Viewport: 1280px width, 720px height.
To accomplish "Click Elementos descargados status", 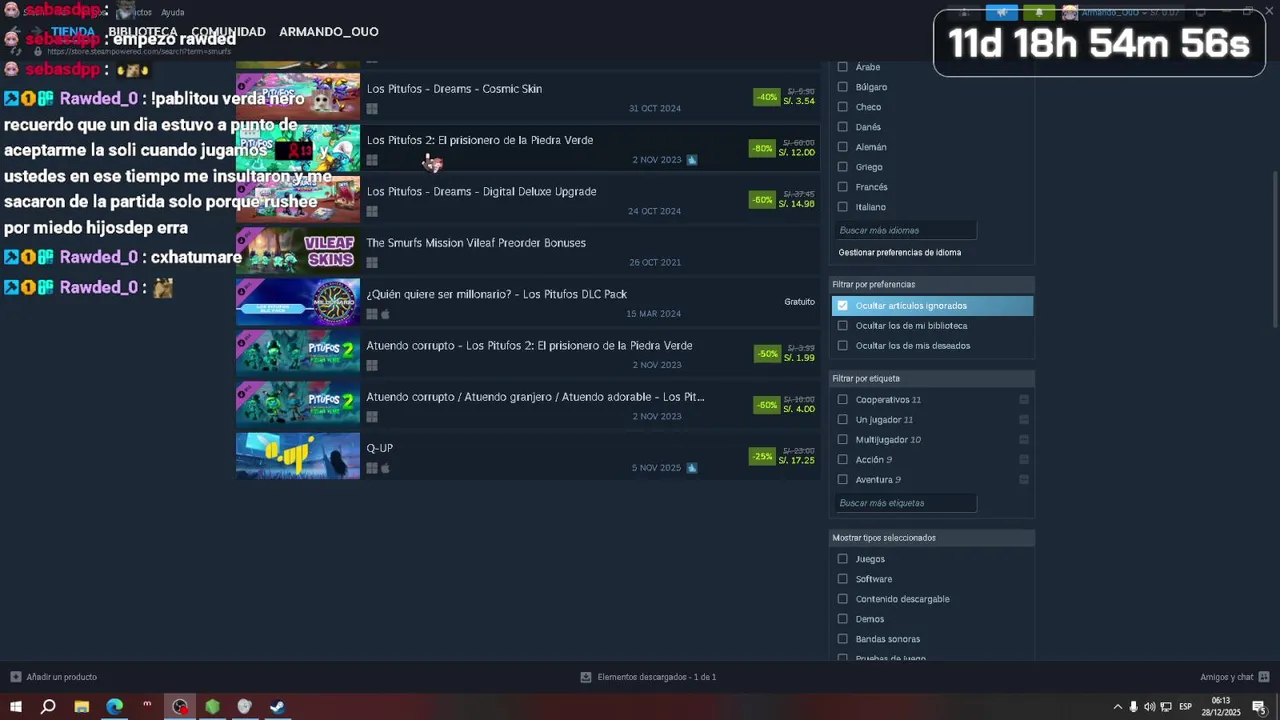I will pyautogui.click(x=648, y=677).
